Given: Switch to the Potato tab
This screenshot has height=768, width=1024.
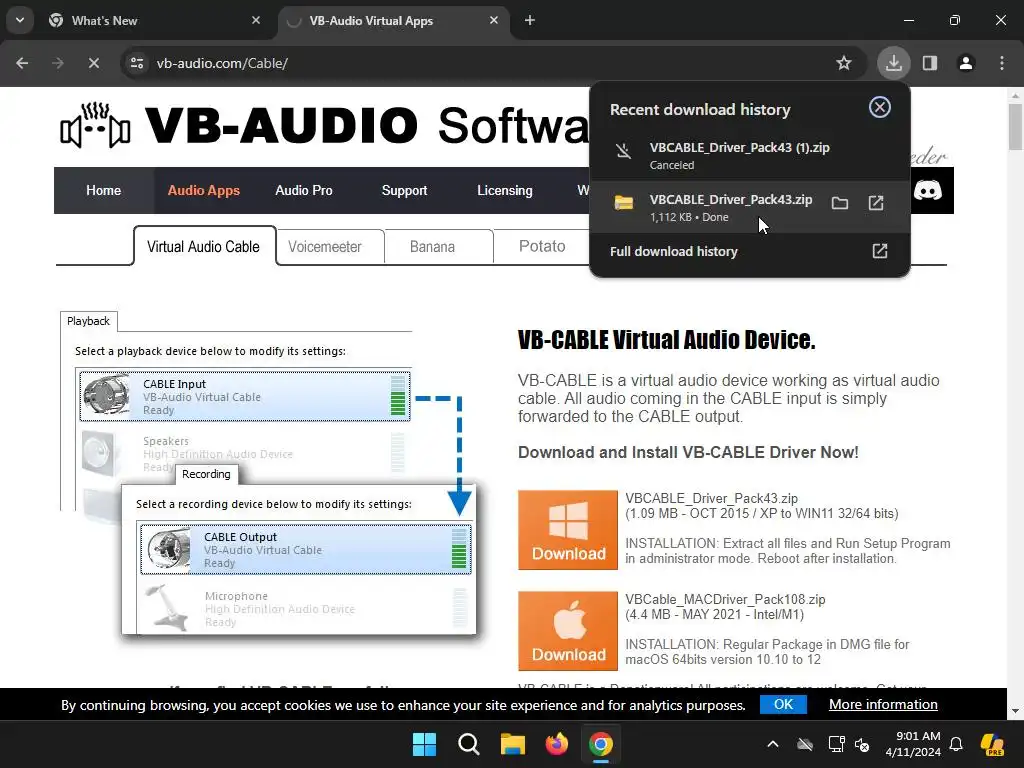Looking at the screenshot, I should click(x=542, y=246).
